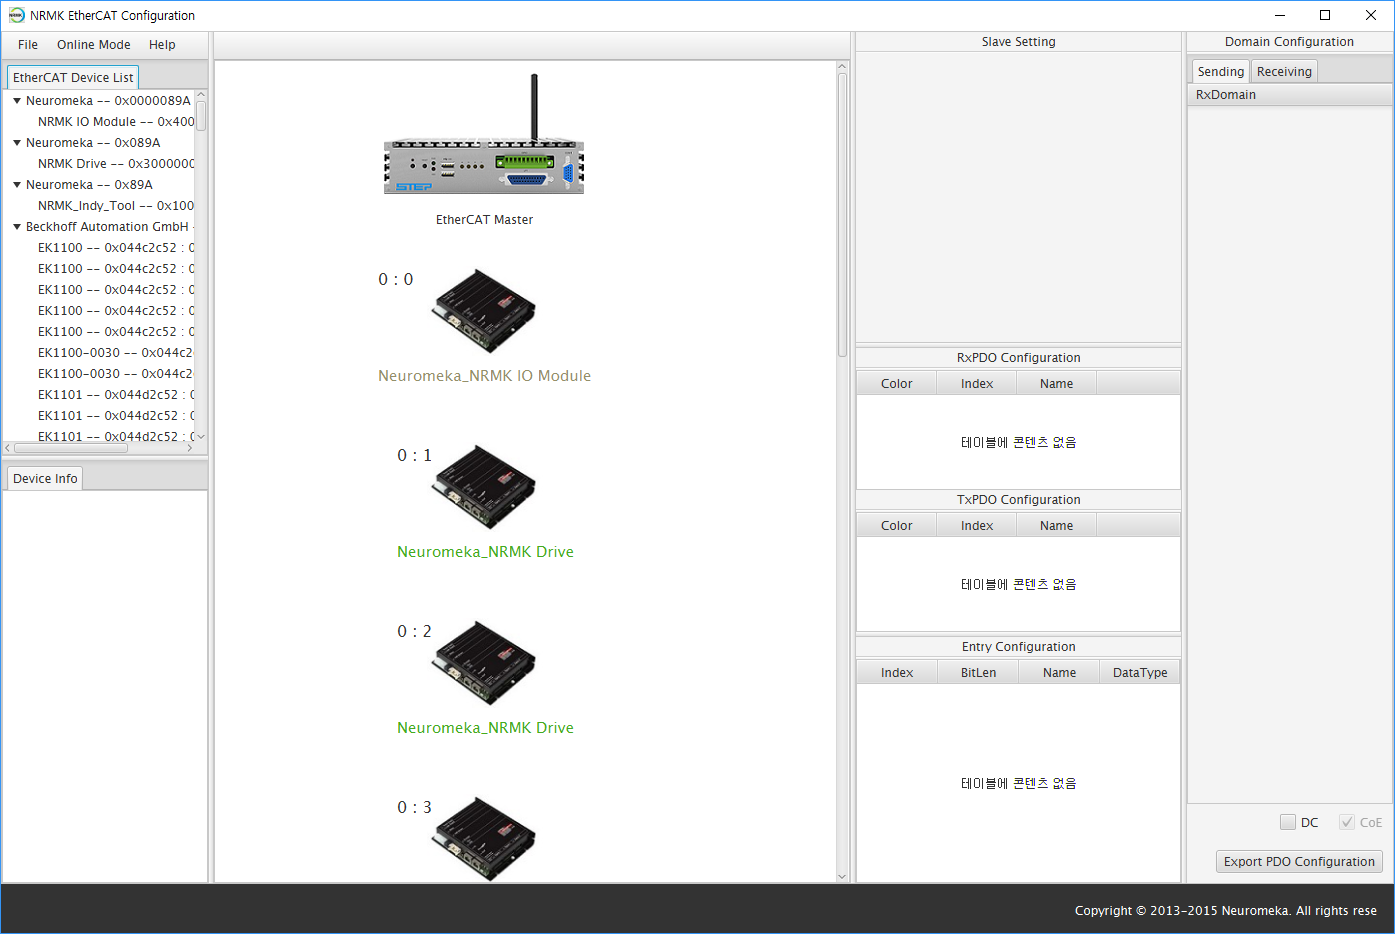Switch to the EtherCAT Device List tab
Screen dimensions: 1395x934
pyautogui.click(x=73, y=77)
